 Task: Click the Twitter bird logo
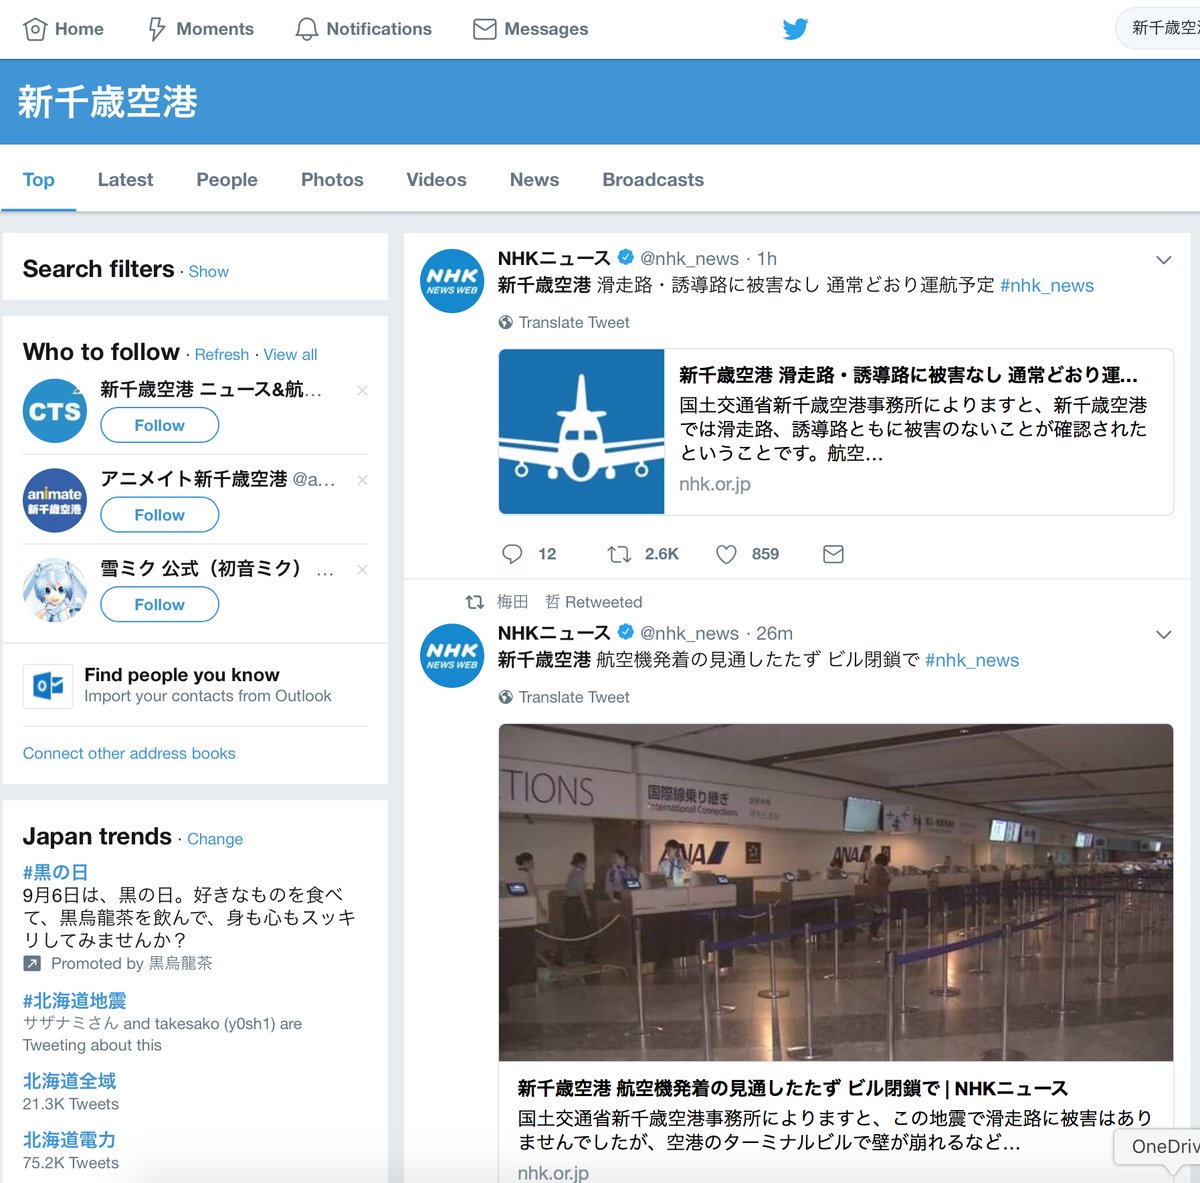[795, 29]
